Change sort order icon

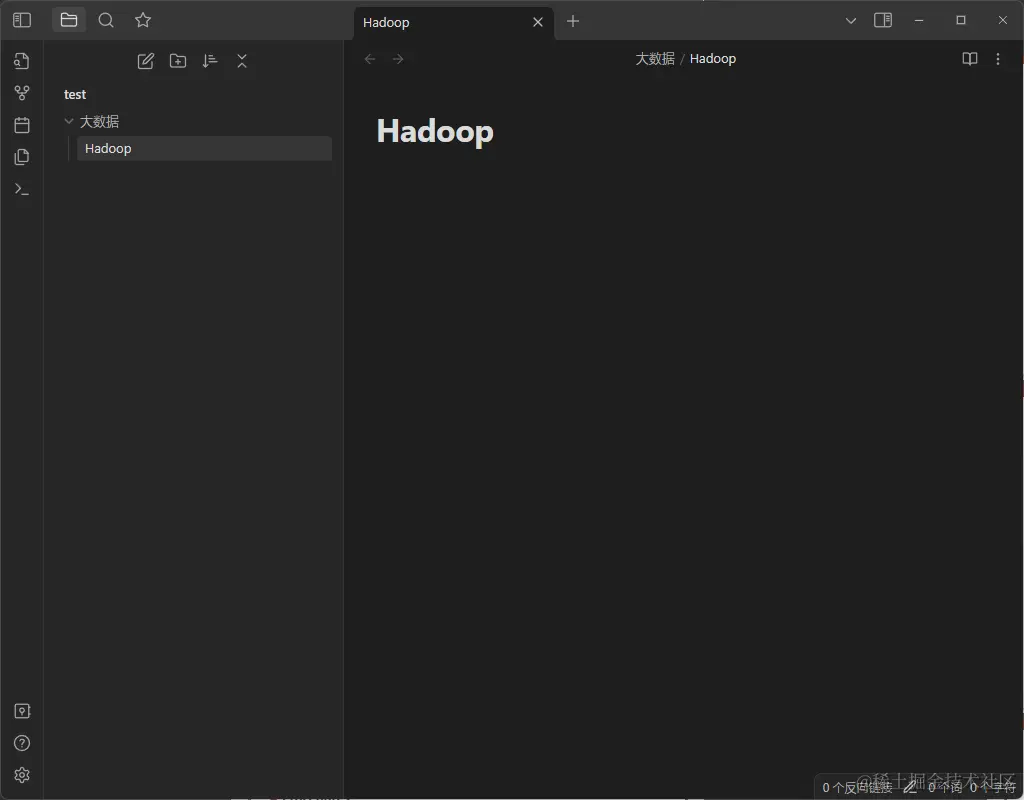pyautogui.click(x=210, y=61)
